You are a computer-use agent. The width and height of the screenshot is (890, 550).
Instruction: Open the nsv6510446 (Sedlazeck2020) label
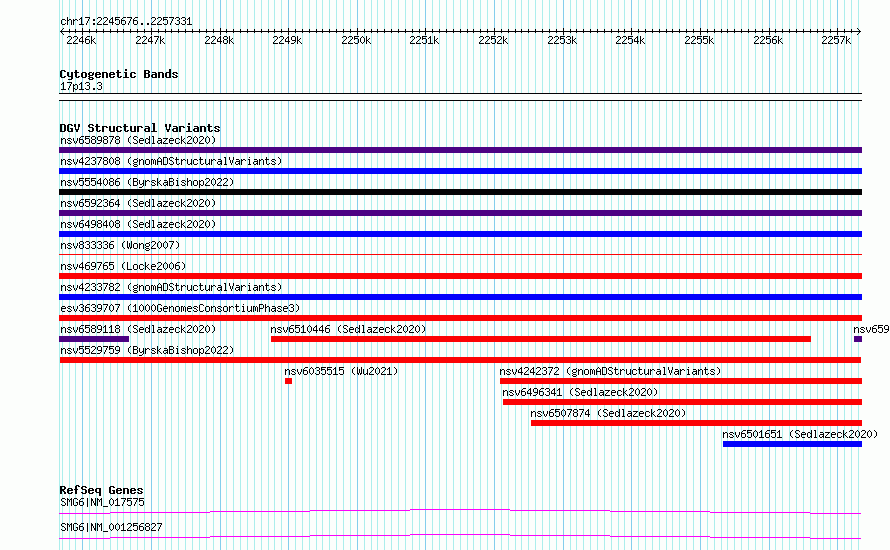[x=348, y=329]
